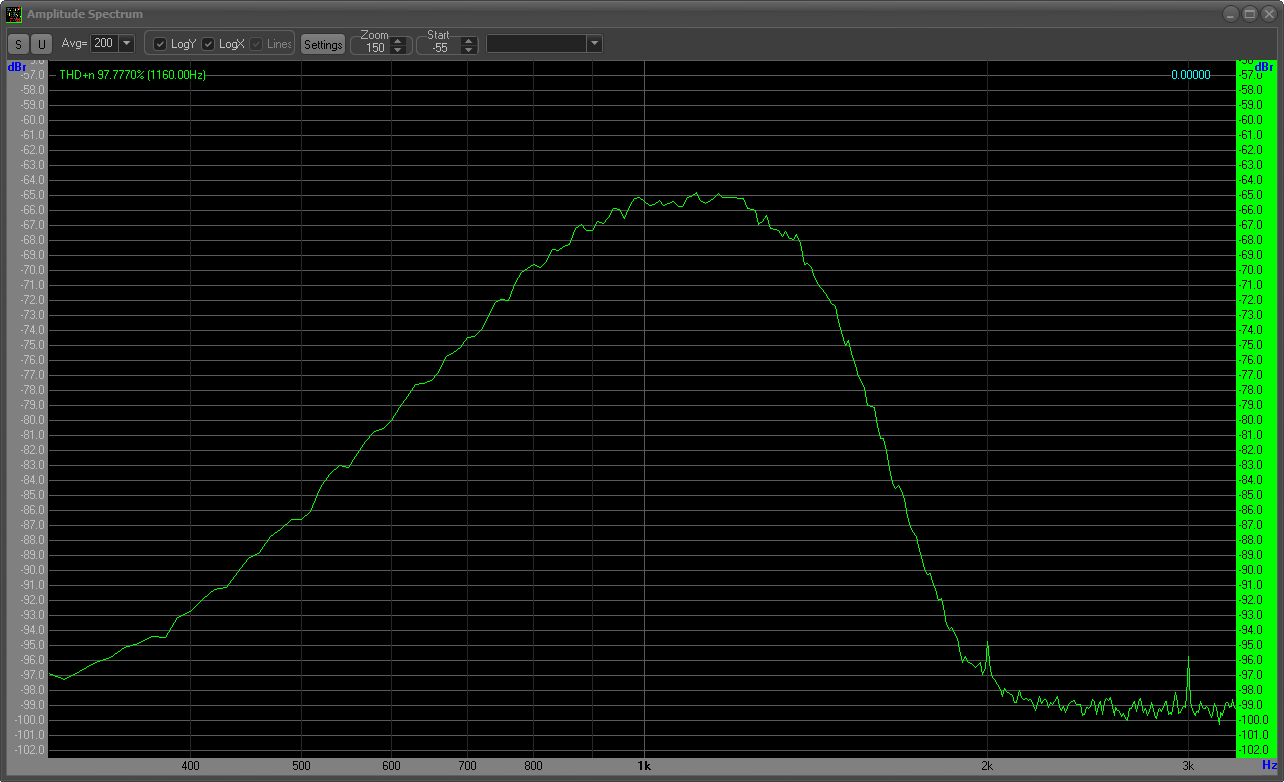Click the right green dBr axis label

click(1269, 67)
